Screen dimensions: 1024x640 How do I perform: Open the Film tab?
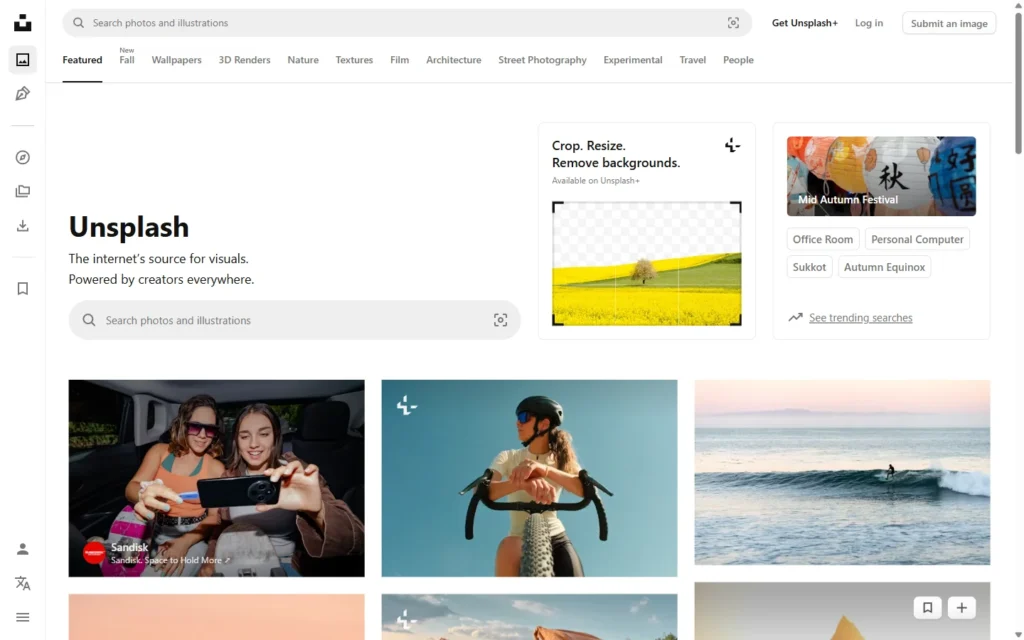tap(400, 60)
